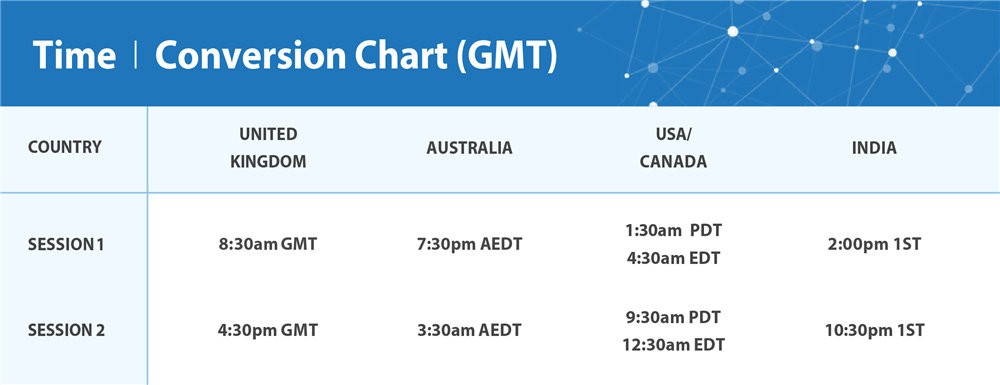The image size is (1000, 385).
Task: Click the 9:30am PDT time
Action: pos(673,317)
